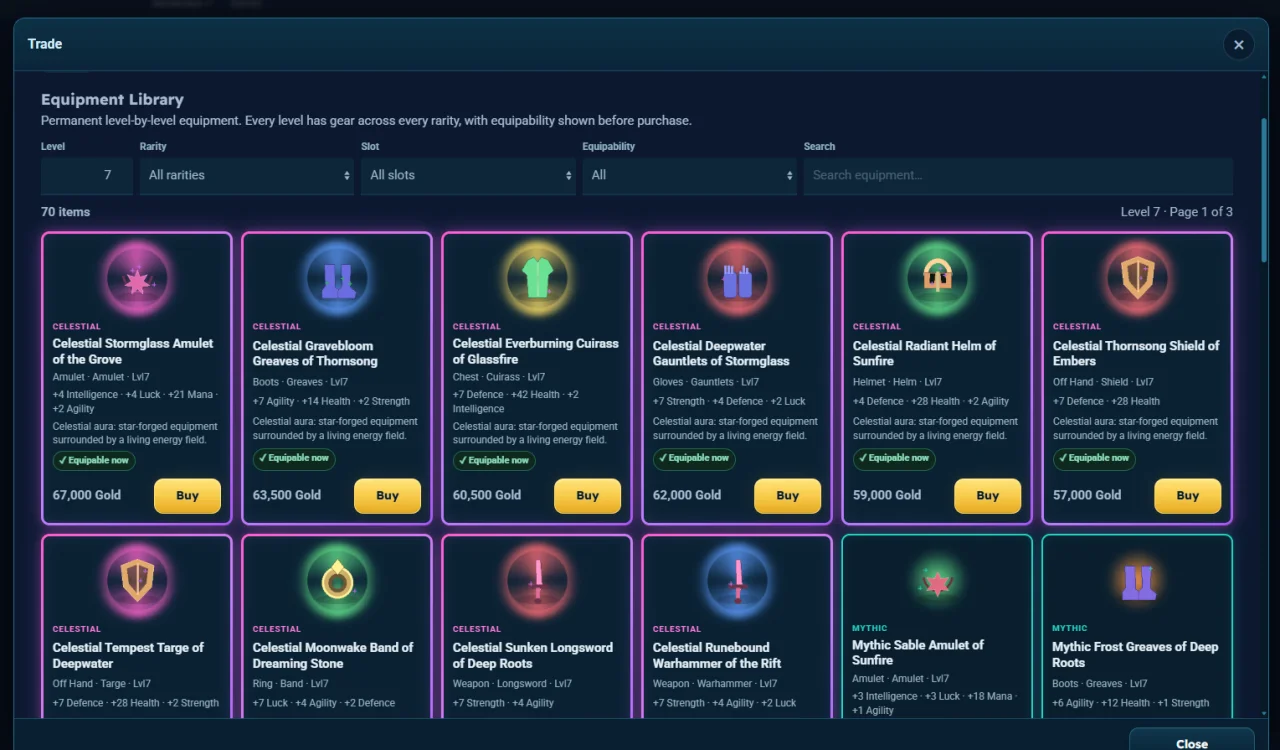Click Equipable now badge on Thornsong Shield
The height and width of the screenshot is (750, 1280).
pyautogui.click(x=1094, y=459)
